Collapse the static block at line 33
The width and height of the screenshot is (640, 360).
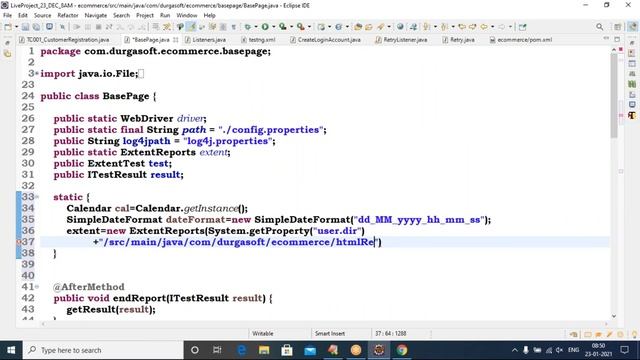coord(37,197)
